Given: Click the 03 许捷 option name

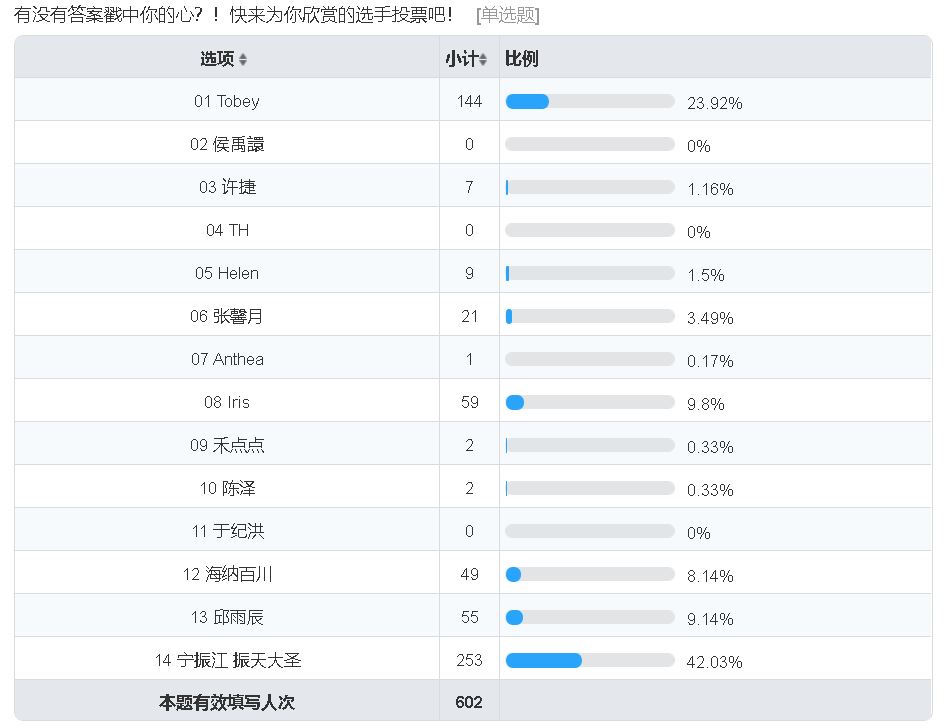Looking at the screenshot, I should coord(227,187).
